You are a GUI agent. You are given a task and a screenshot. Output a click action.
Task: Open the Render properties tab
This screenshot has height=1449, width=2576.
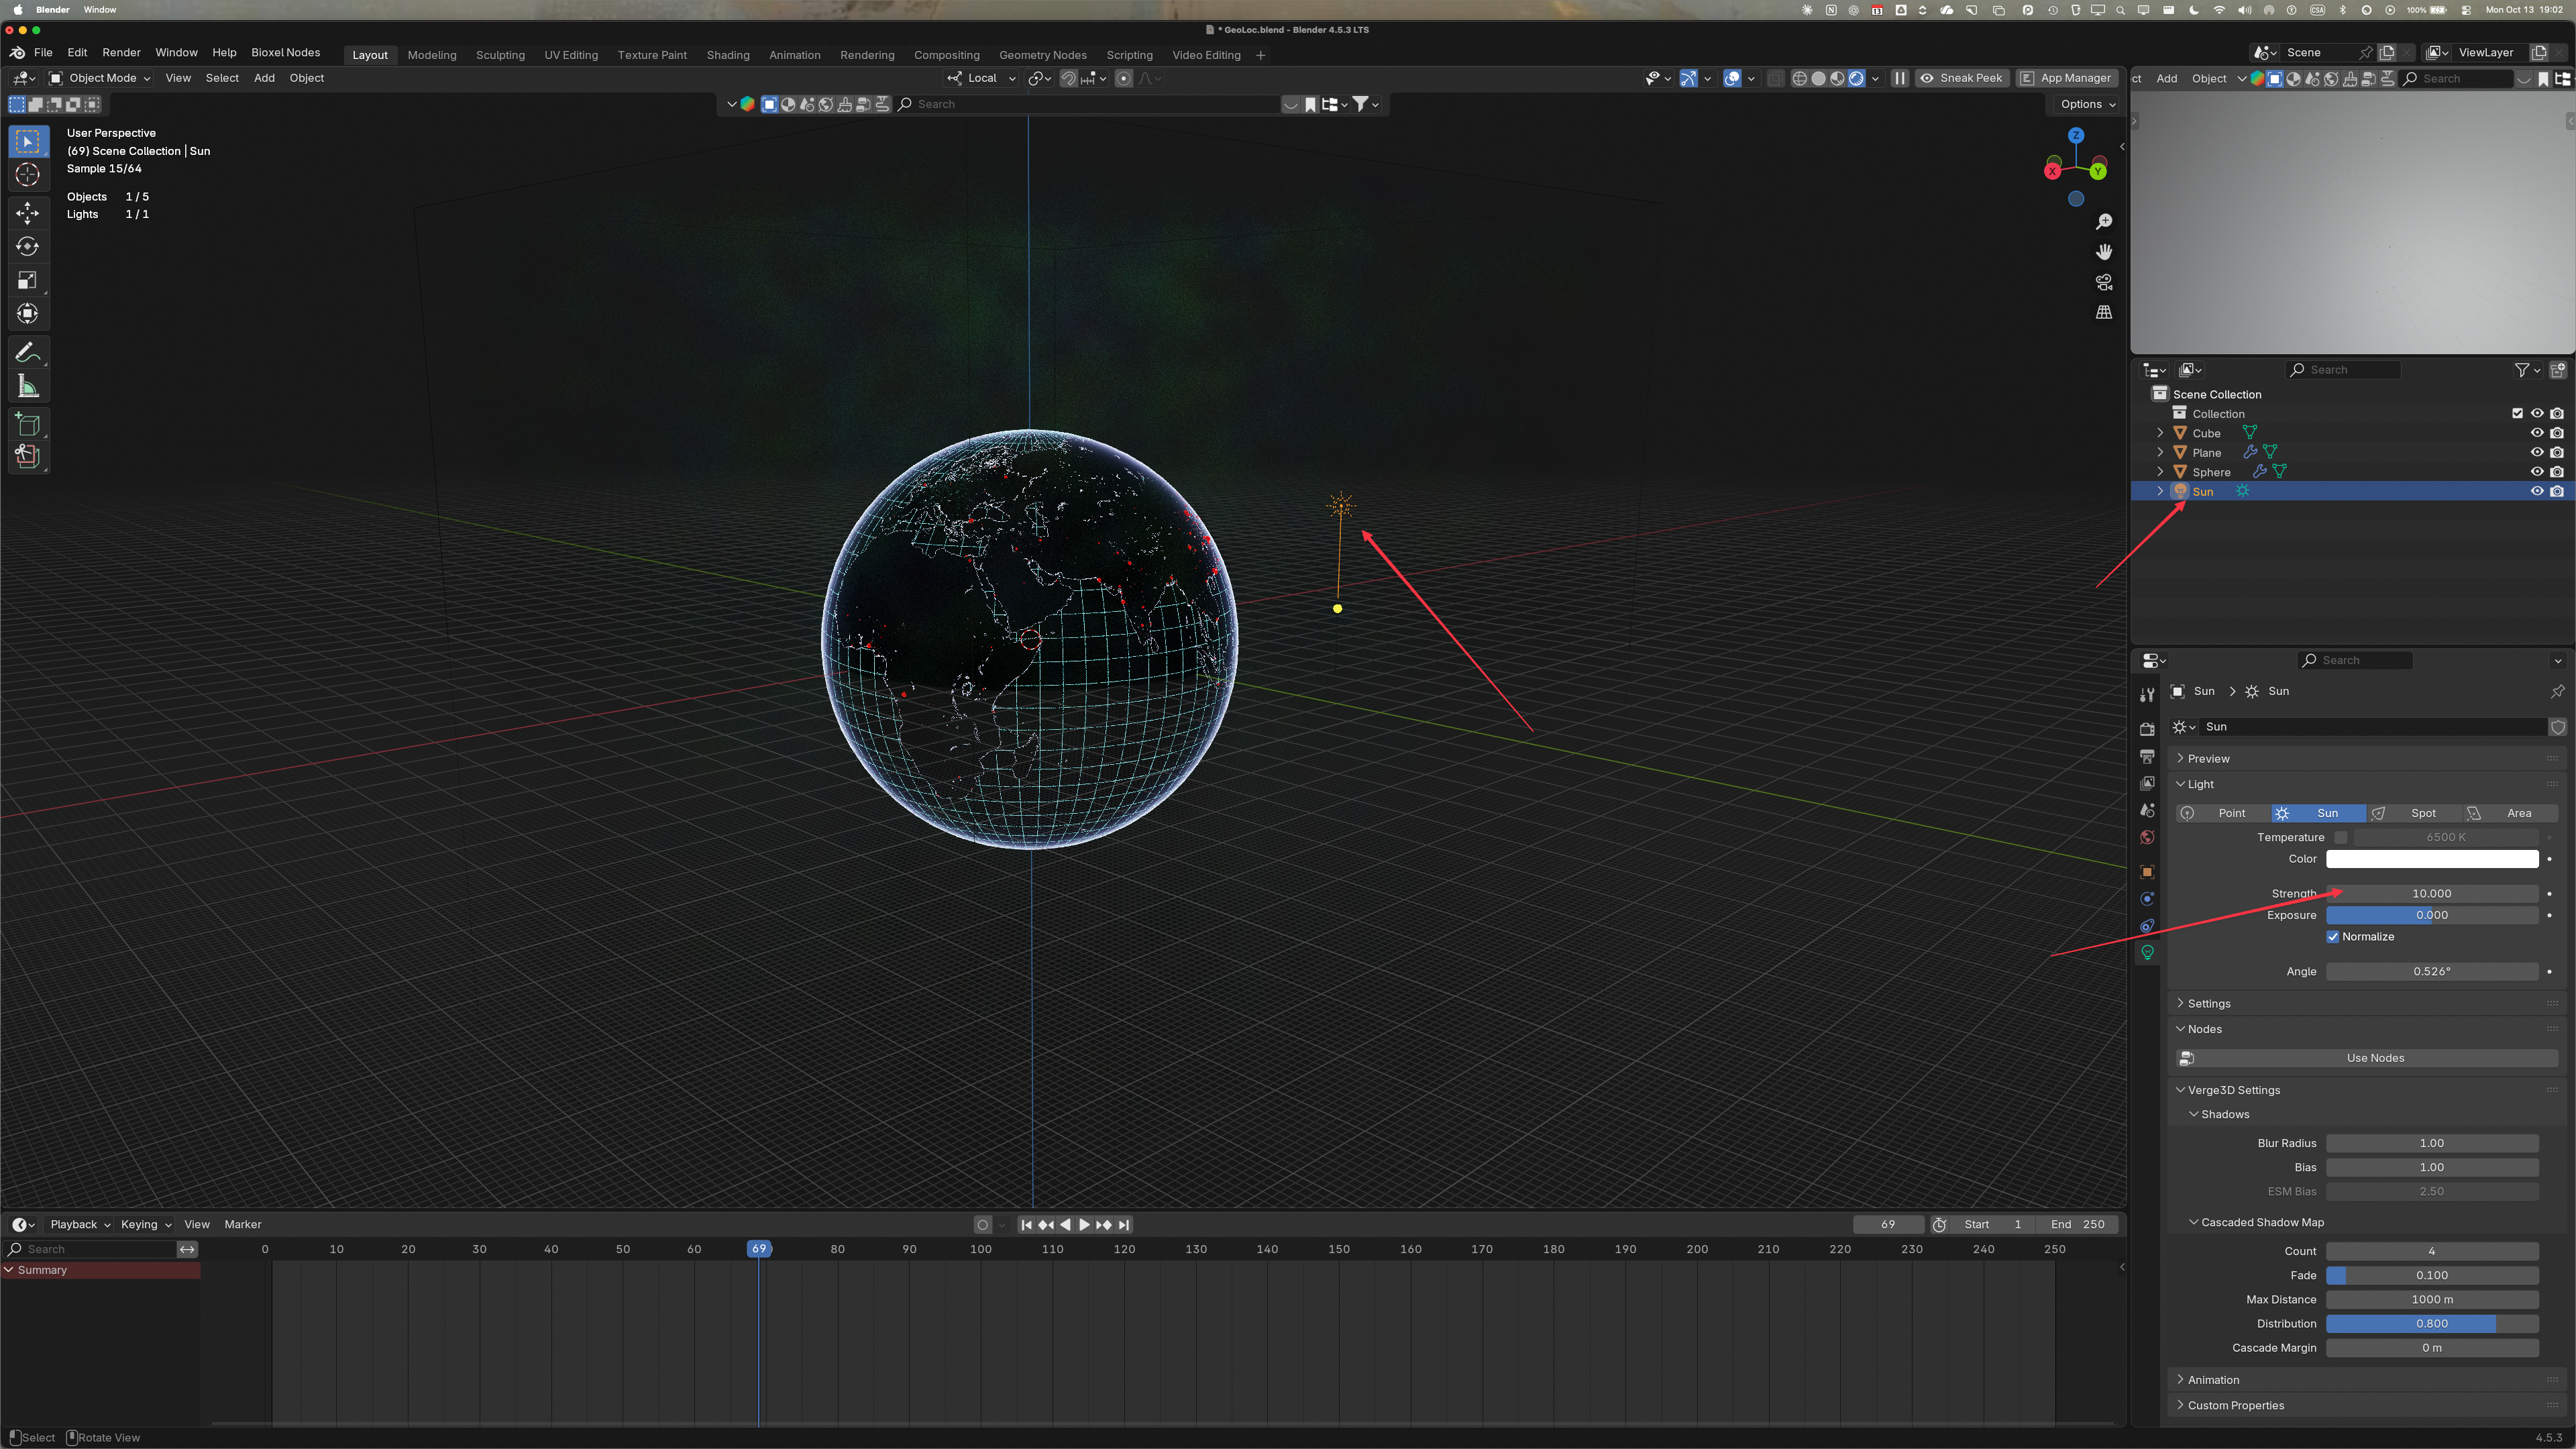pos(2147,729)
